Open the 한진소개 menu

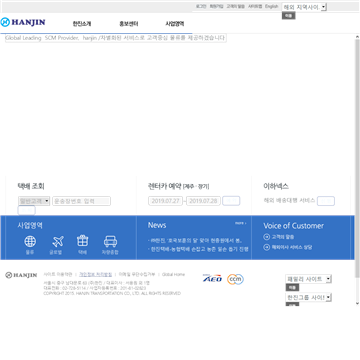point(82,24)
